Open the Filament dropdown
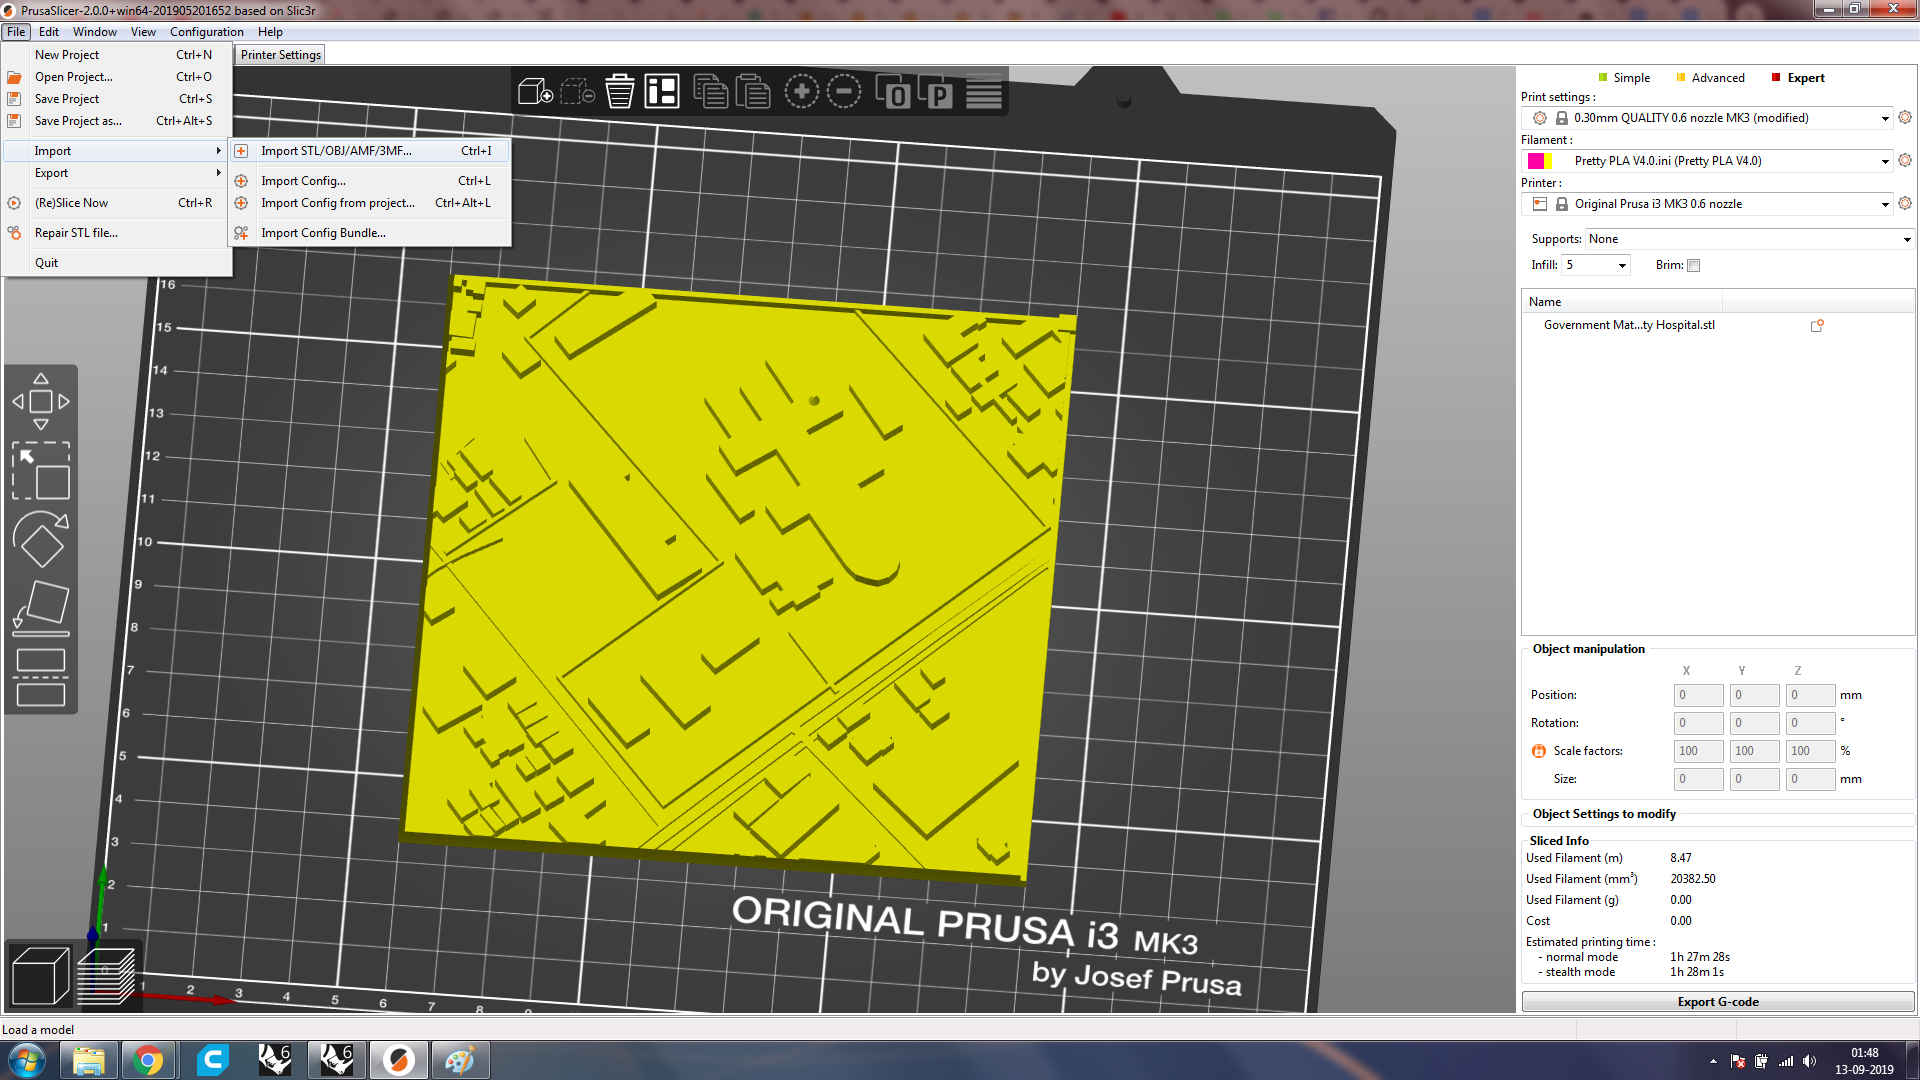Screen dimensions: 1920x1080 1884,160
